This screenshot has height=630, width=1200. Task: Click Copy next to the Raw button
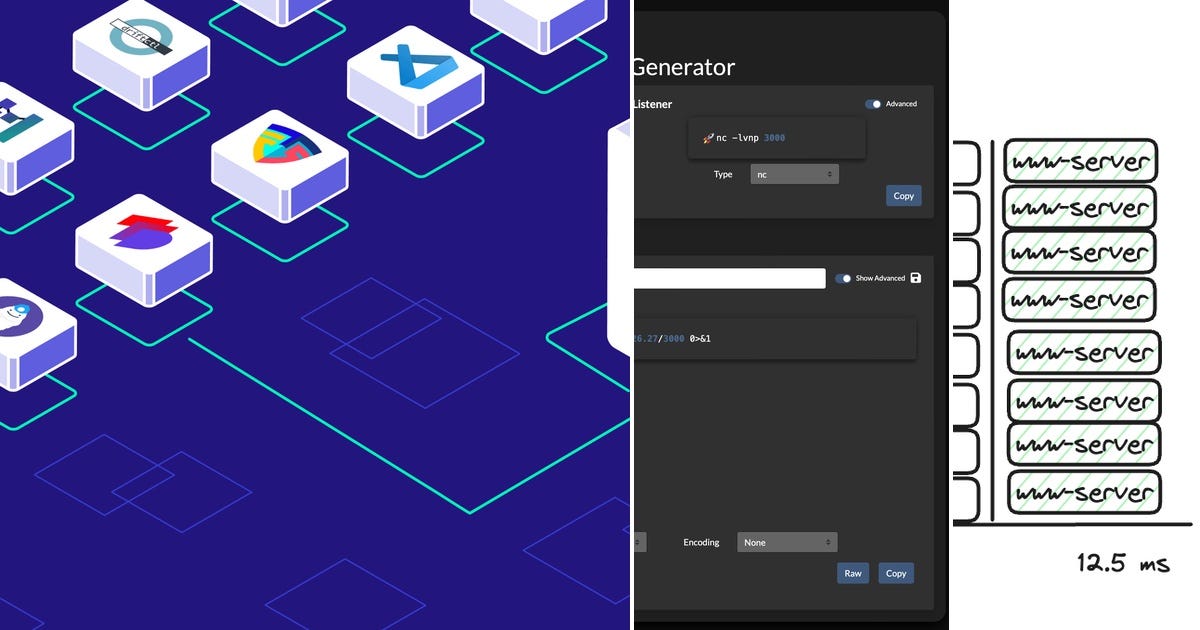point(896,573)
